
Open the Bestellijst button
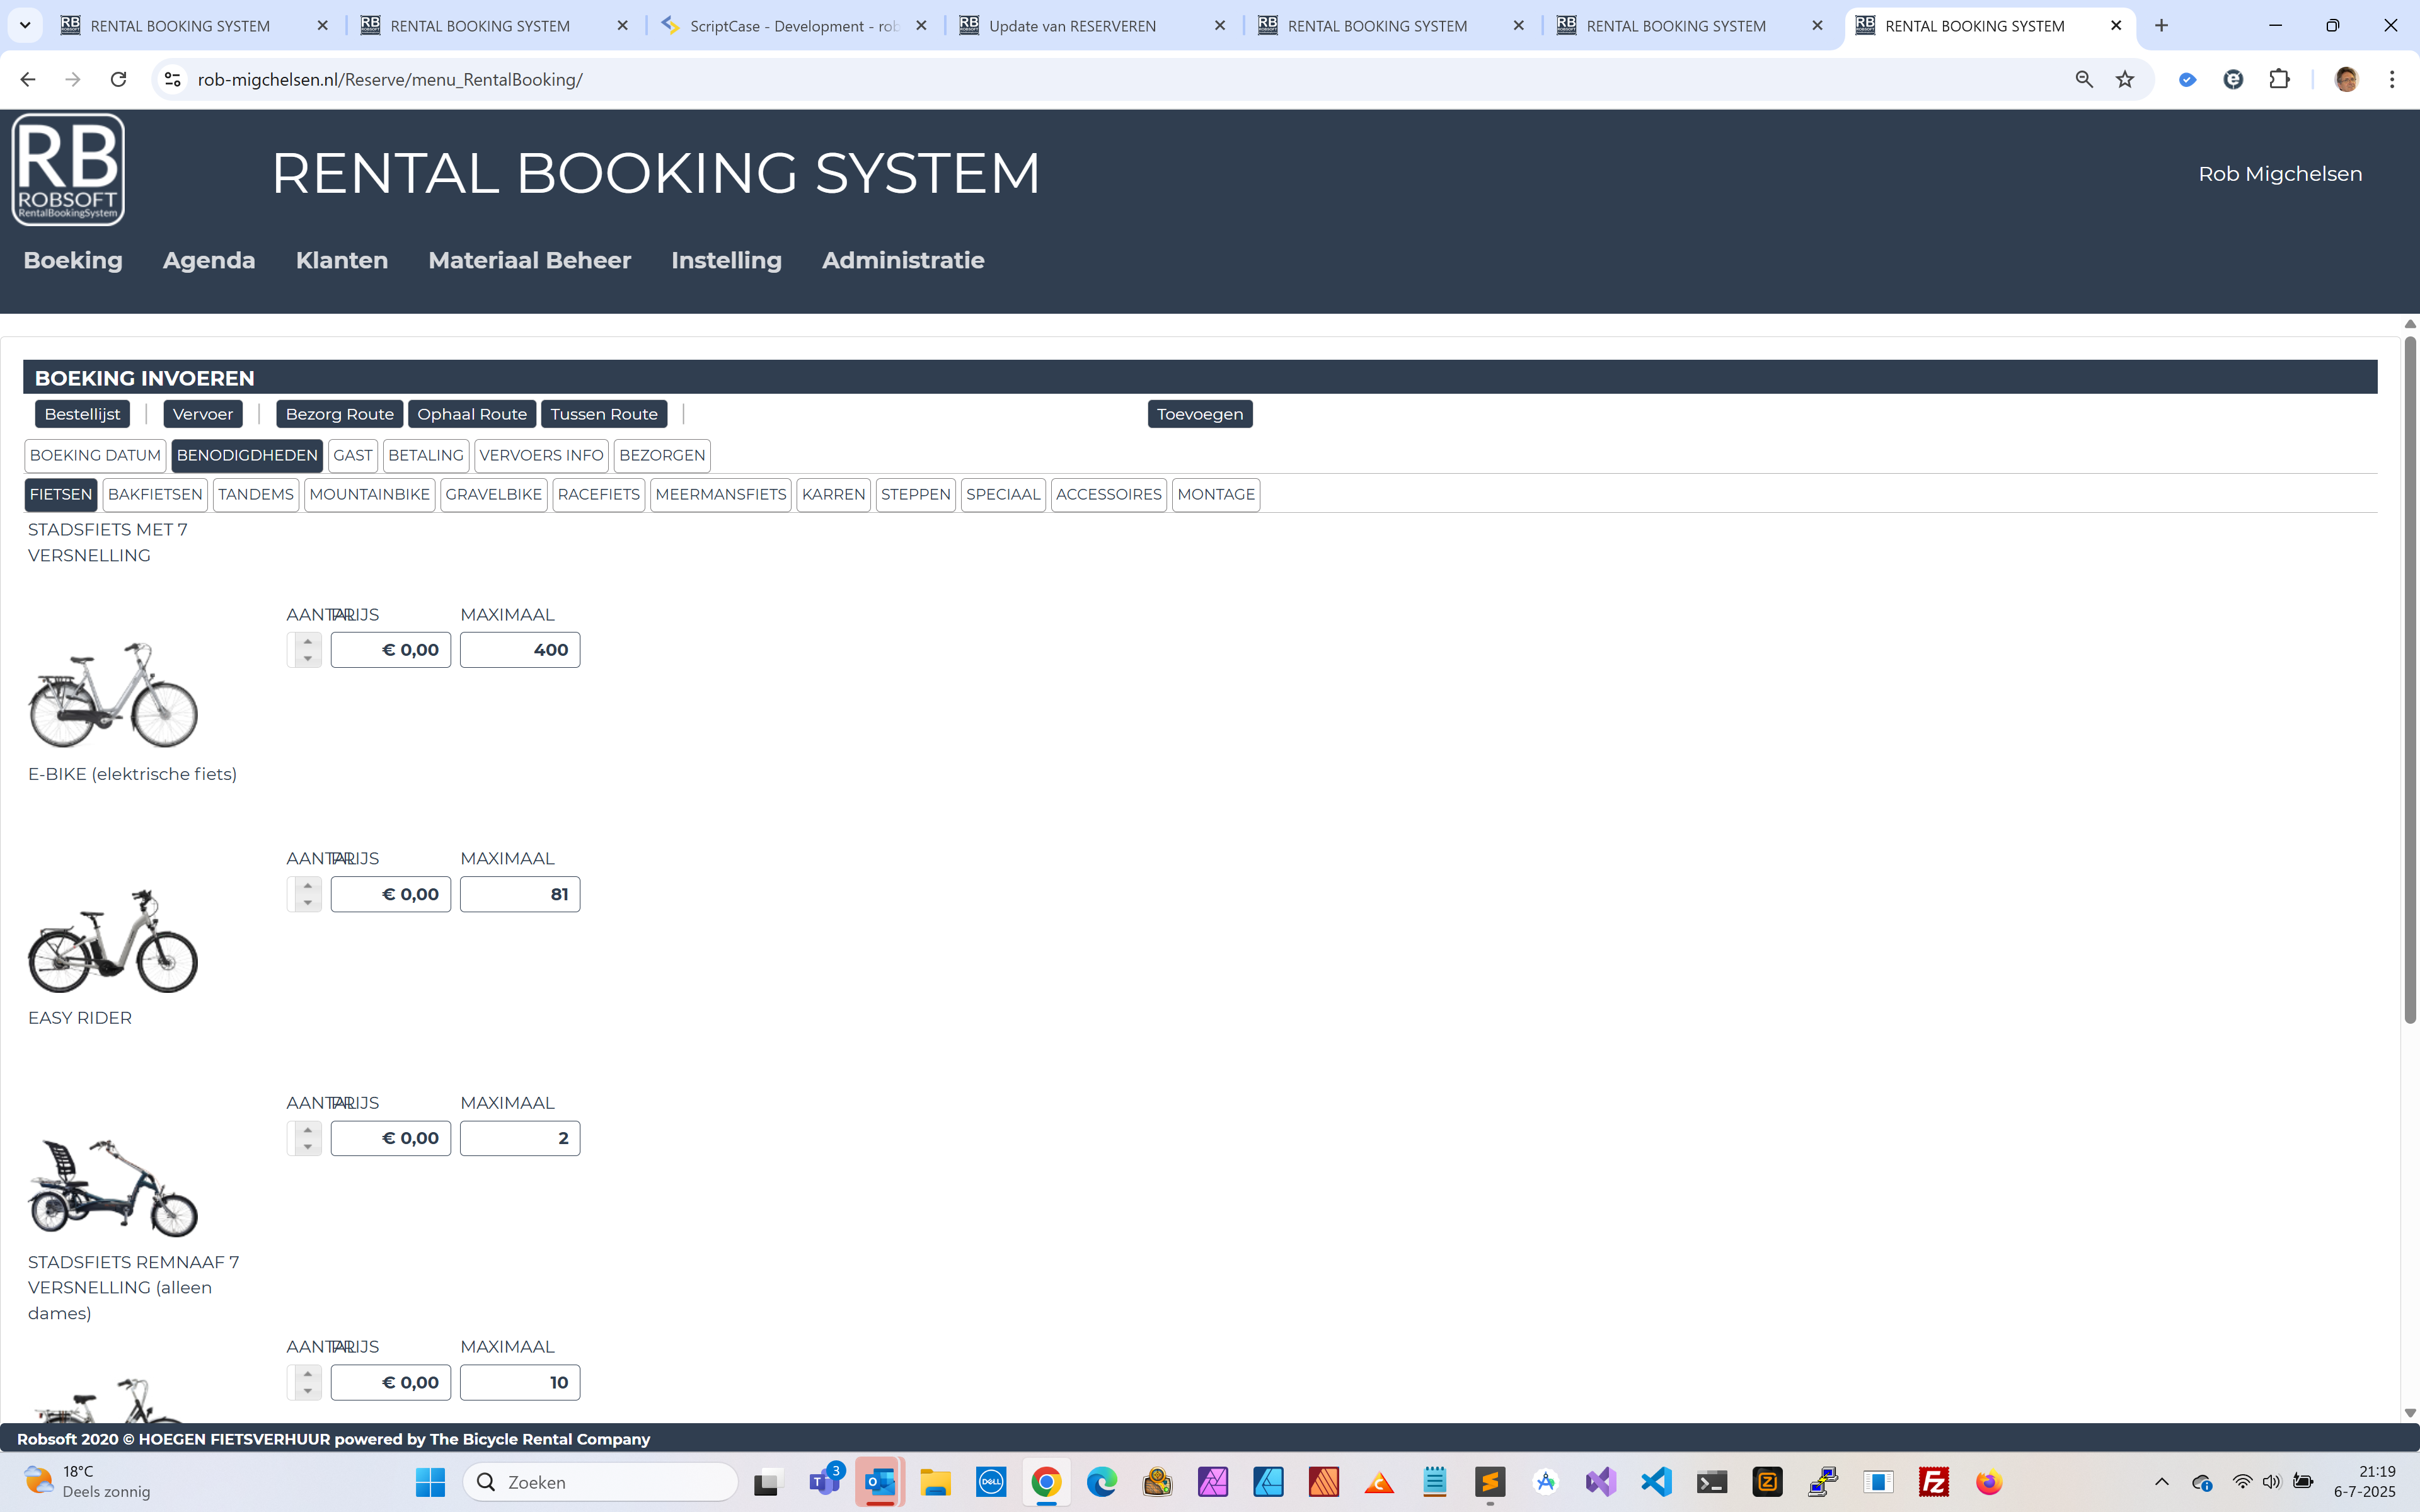click(x=82, y=414)
